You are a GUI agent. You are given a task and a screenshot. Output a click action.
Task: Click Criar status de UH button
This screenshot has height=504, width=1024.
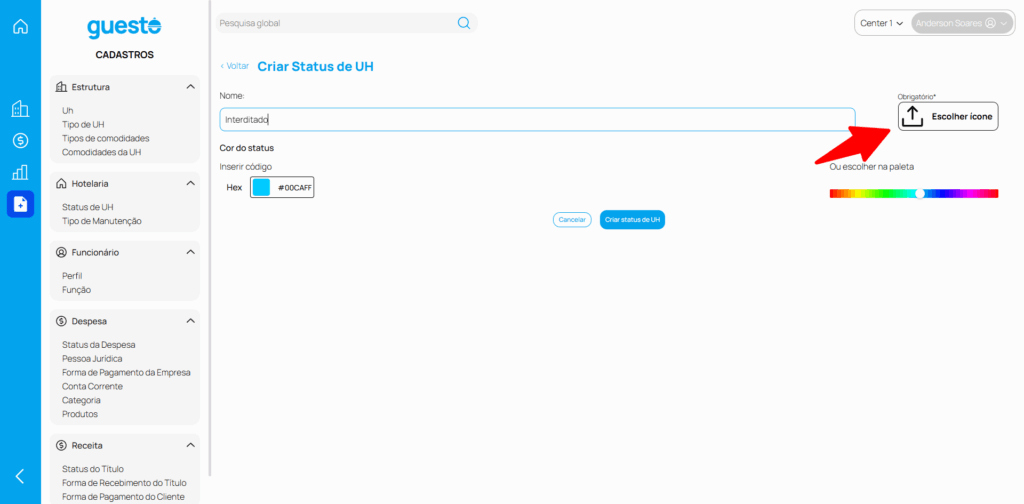coord(632,219)
